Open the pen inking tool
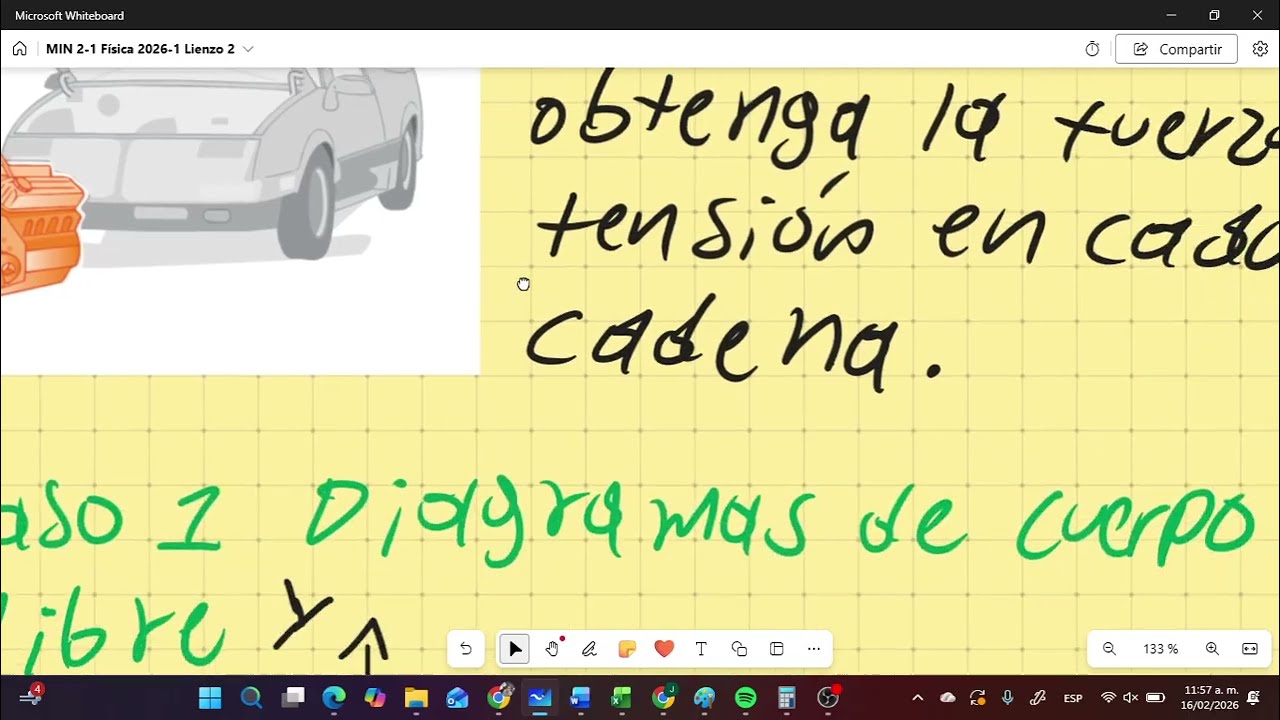Viewport: 1280px width, 720px height. pyautogui.click(x=589, y=649)
